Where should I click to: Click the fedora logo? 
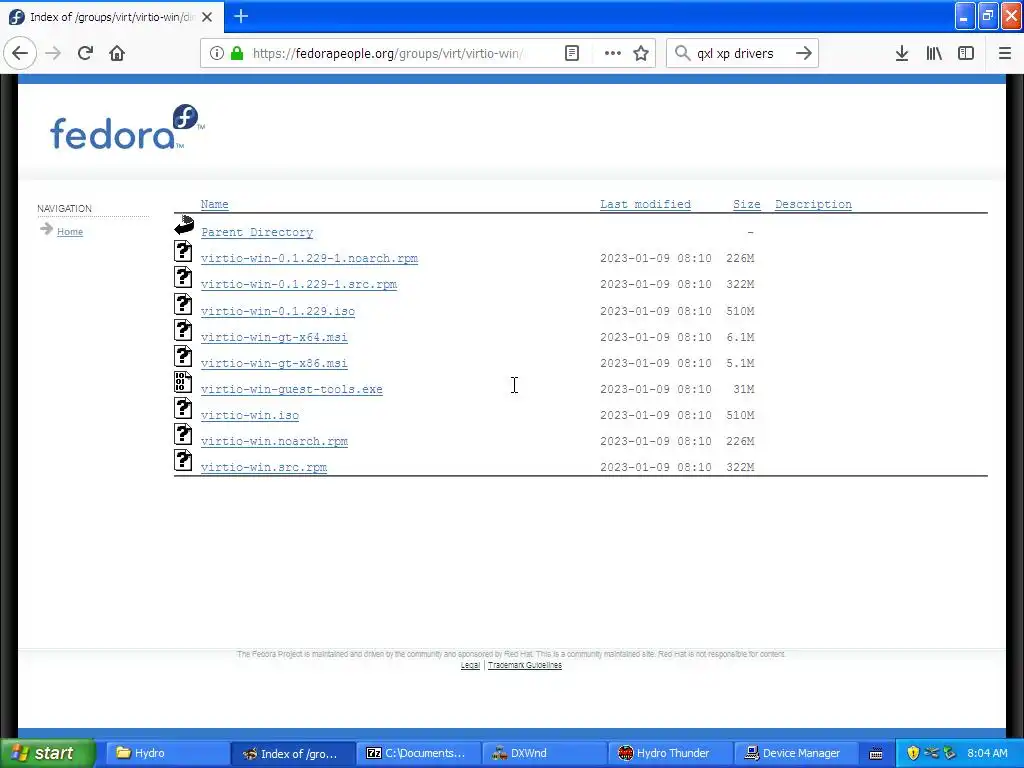tap(127, 127)
